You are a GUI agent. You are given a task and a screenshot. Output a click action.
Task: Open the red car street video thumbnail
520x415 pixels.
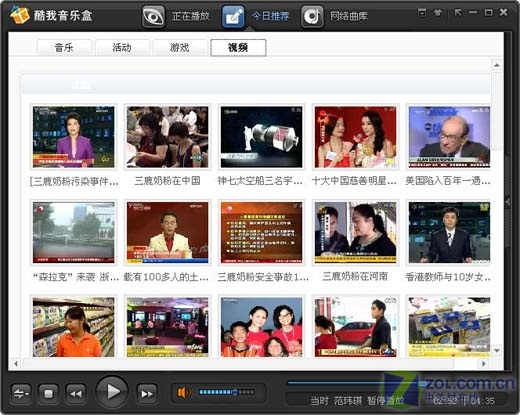(356, 327)
